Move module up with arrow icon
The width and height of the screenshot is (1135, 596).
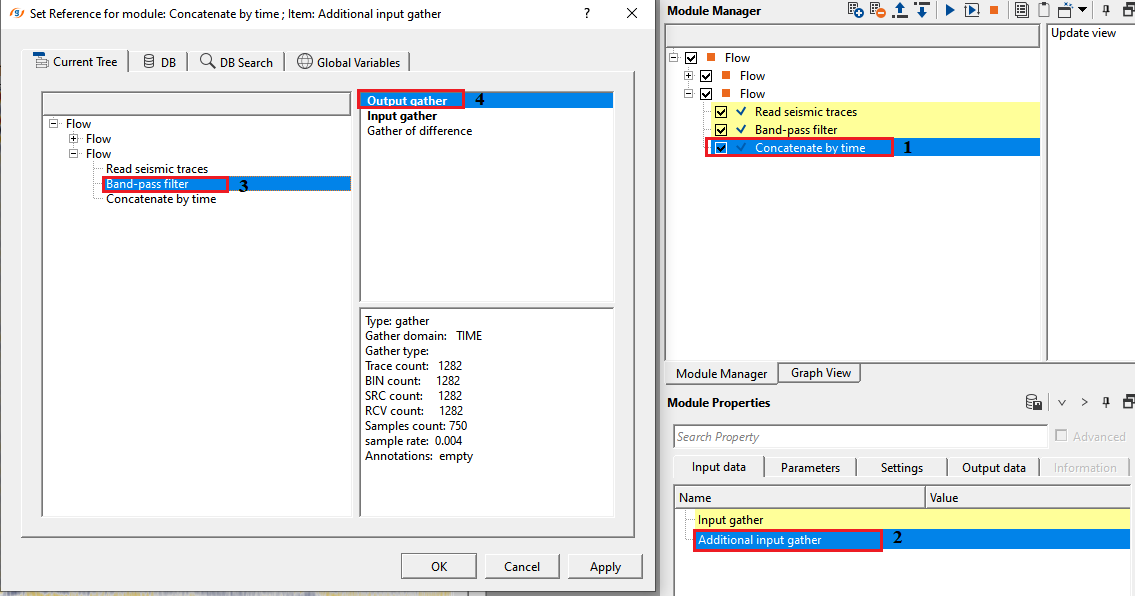pyautogui.click(x=900, y=11)
